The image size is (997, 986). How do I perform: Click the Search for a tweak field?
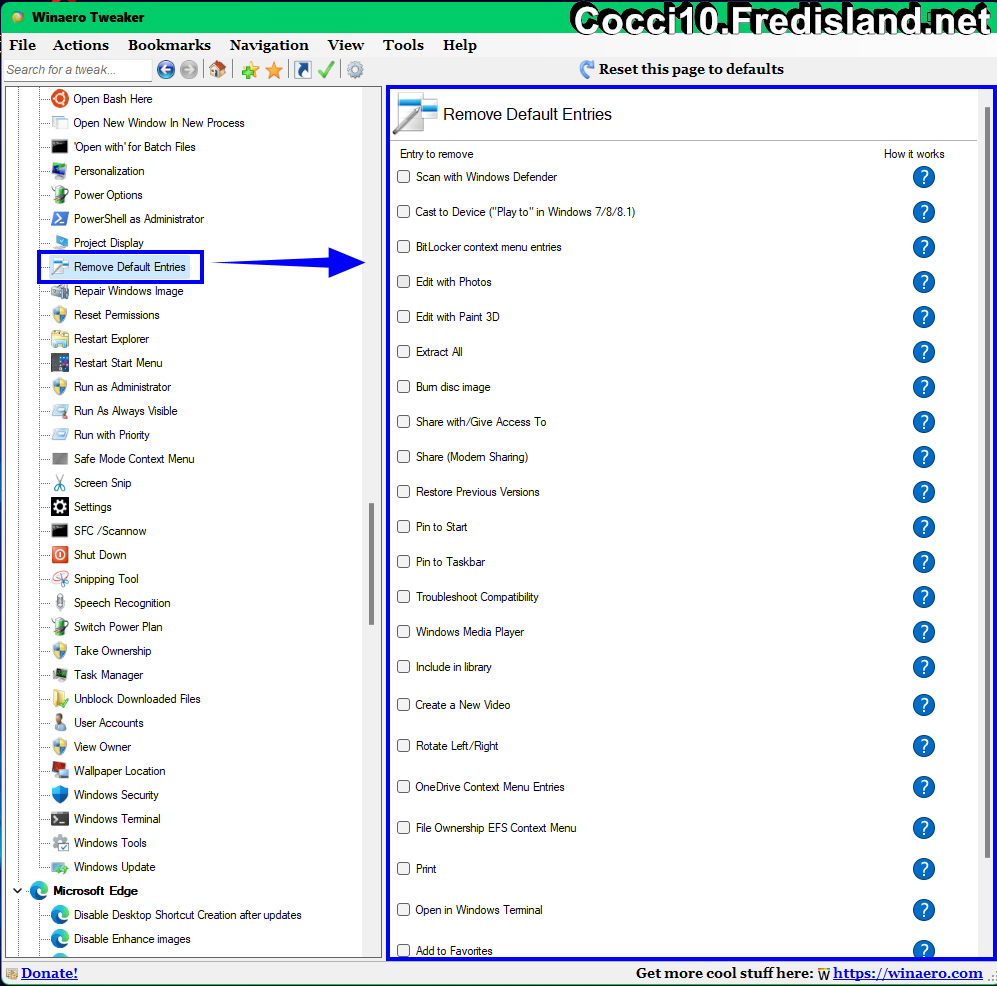pos(78,70)
